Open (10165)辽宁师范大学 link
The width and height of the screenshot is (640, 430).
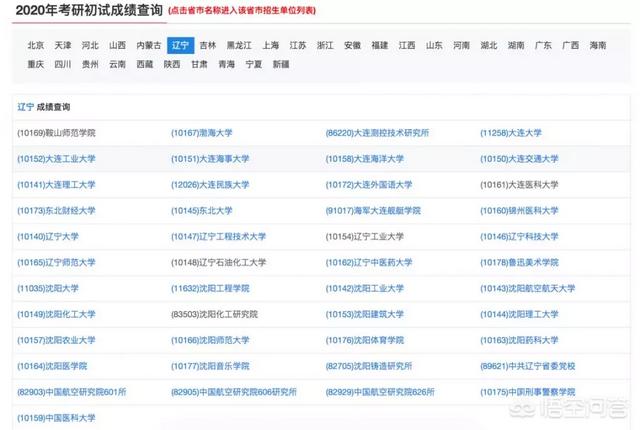[x=56, y=262]
